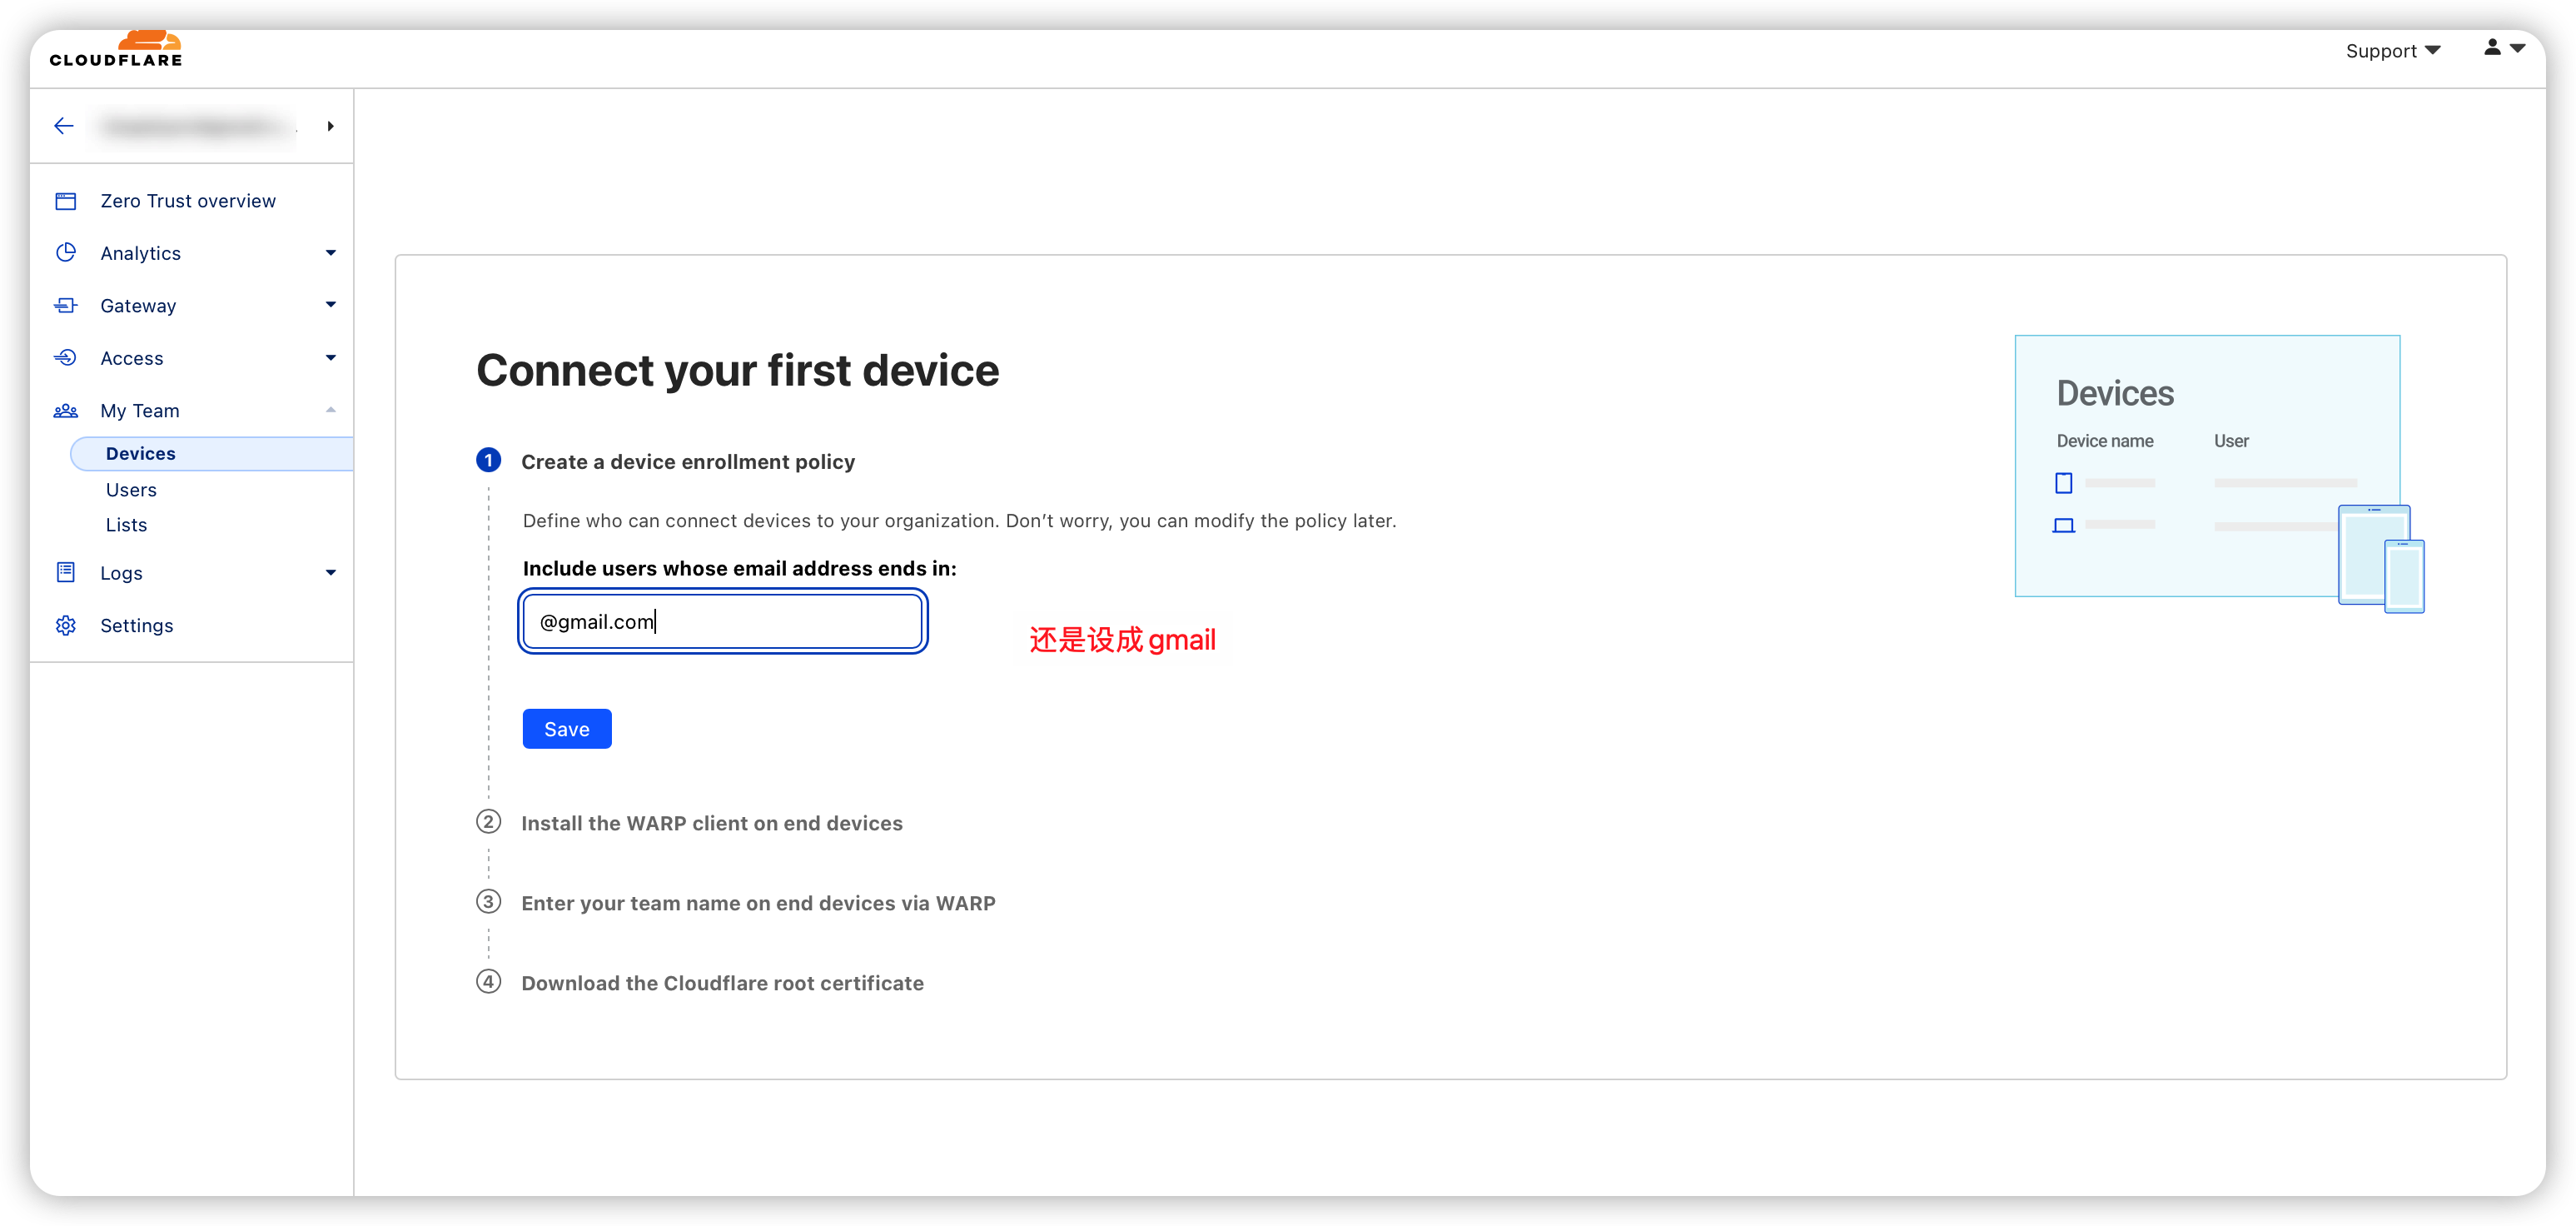Click the Zero Trust overview window icon
The height and width of the screenshot is (1226, 2576).
coord(66,201)
